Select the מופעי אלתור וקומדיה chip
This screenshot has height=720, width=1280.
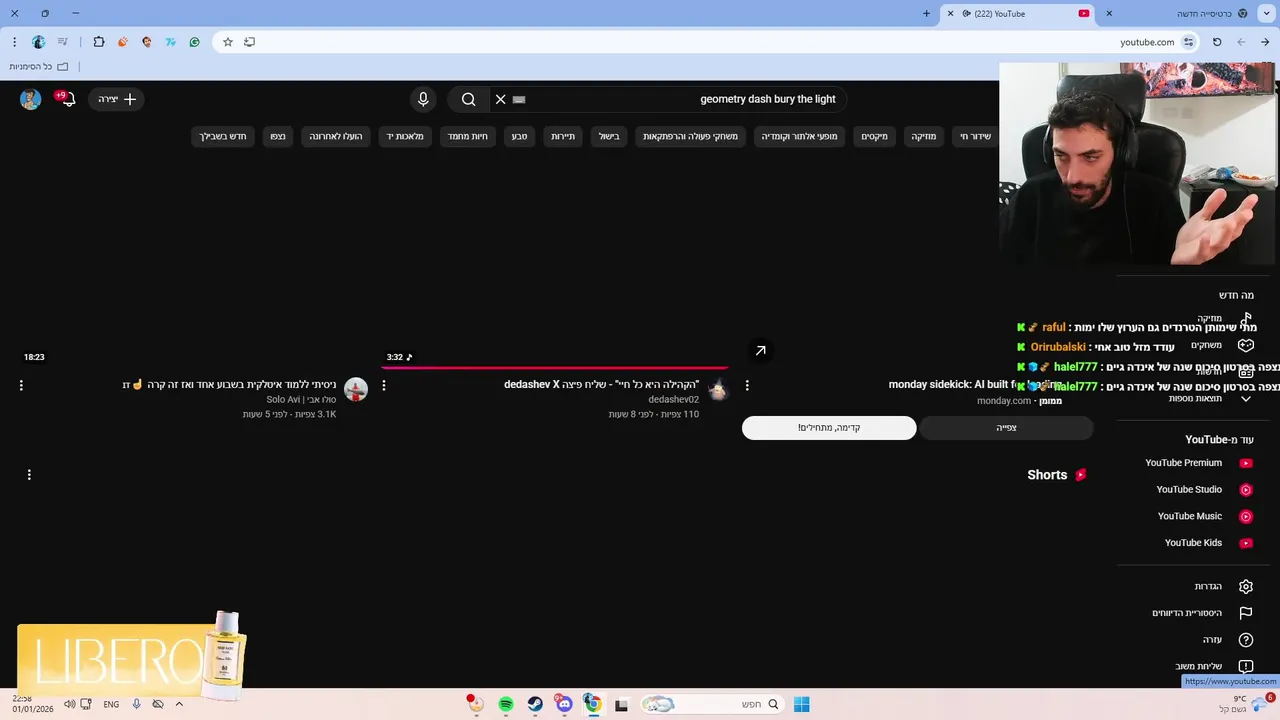[x=799, y=136]
